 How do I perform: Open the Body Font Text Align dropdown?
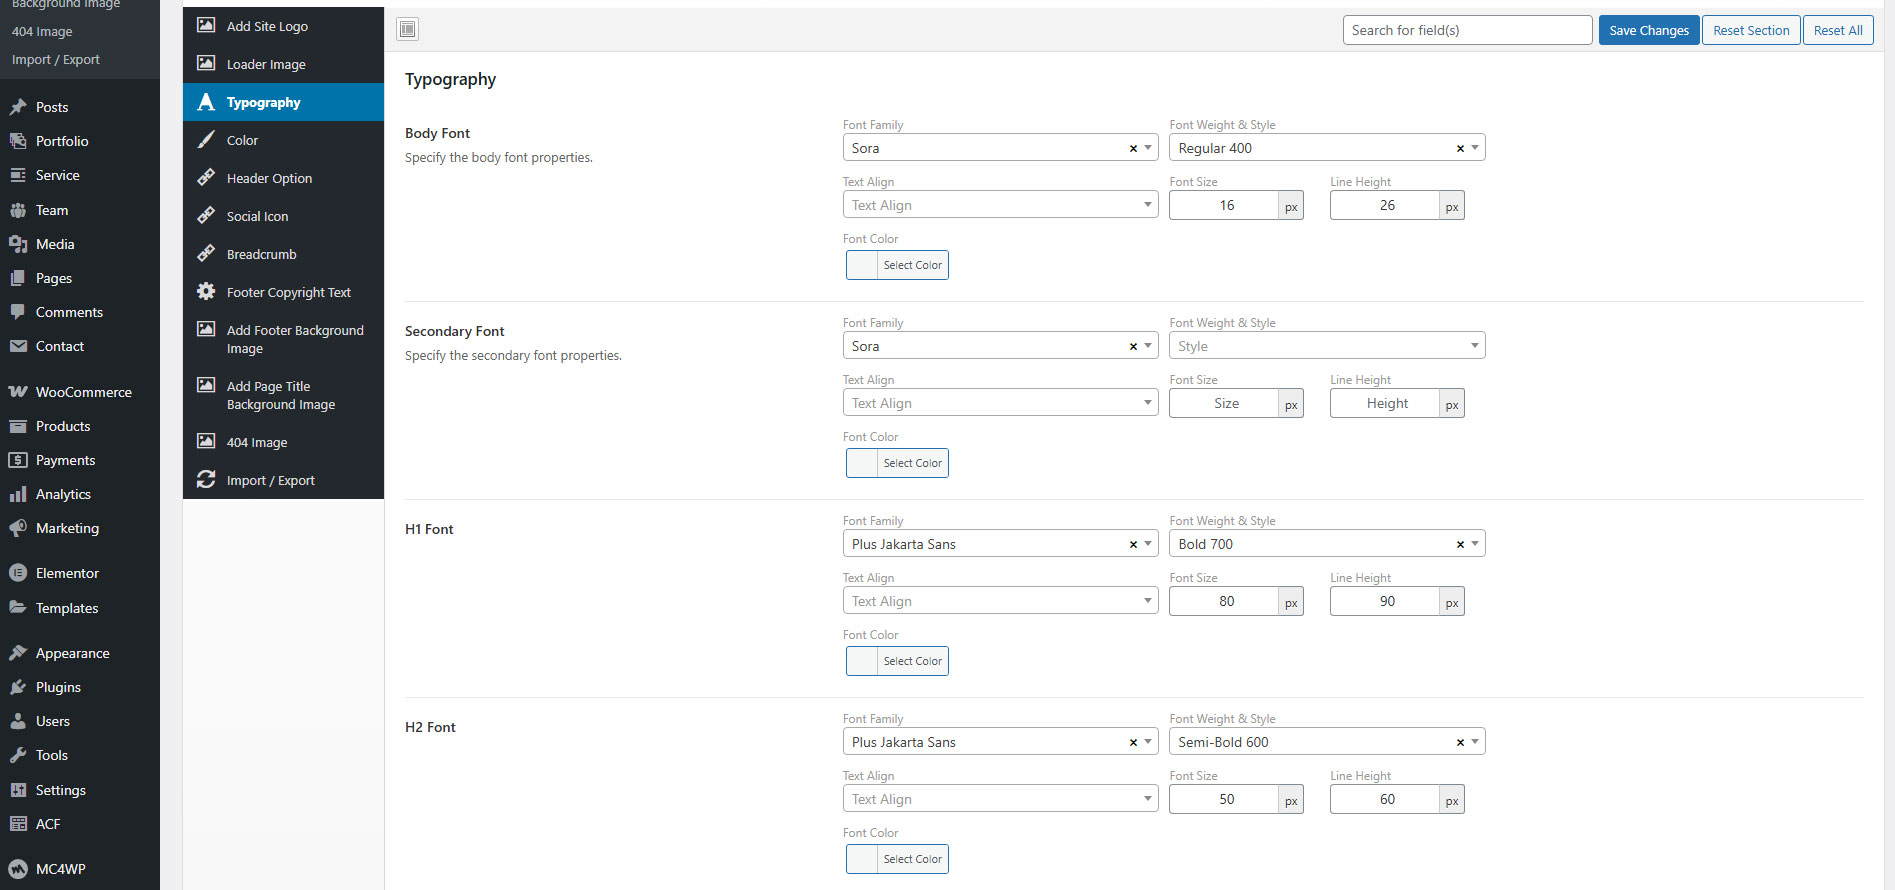pyautogui.click(x=1000, y=205)
